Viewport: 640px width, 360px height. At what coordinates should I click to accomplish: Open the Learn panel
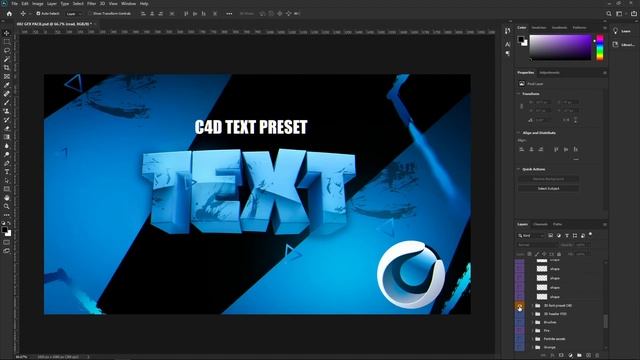[x=622, y=31]
